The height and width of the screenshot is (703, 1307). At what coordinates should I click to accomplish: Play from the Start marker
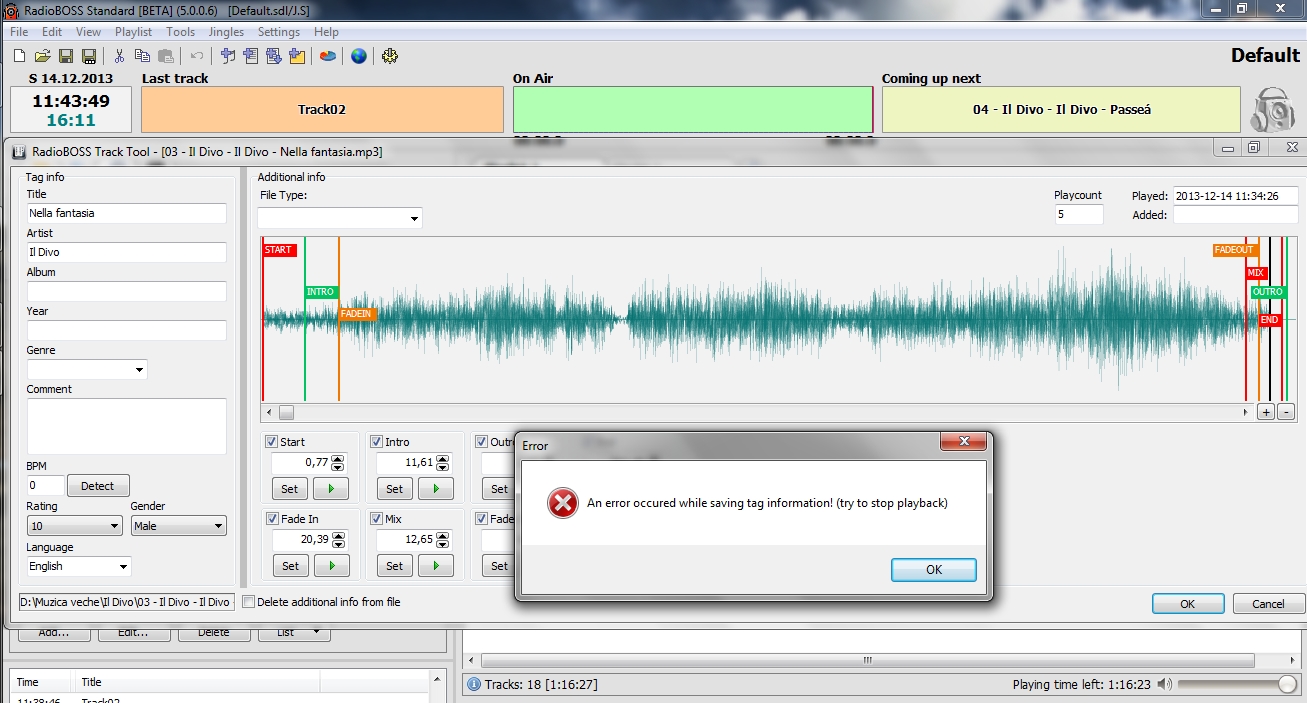tap(331, 489)
